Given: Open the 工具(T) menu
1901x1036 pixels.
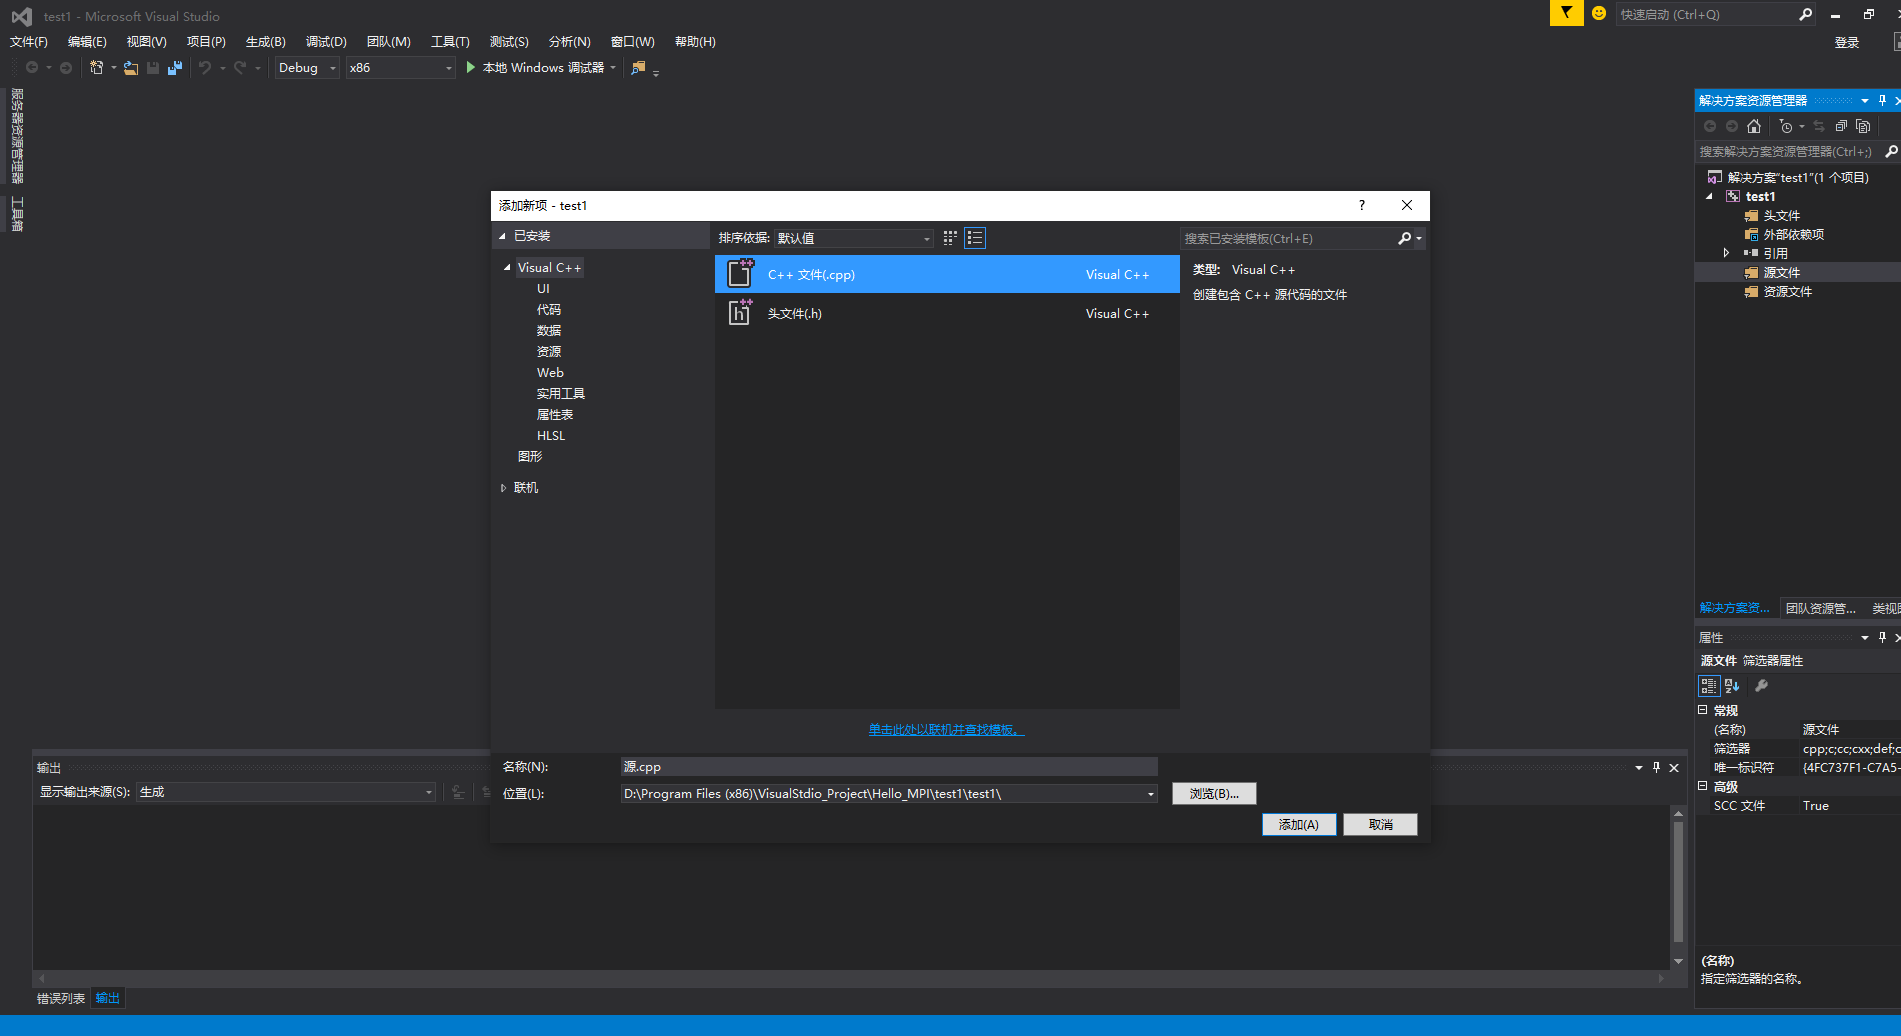Looking at the screenshot, I should click(x=449, y=41).
